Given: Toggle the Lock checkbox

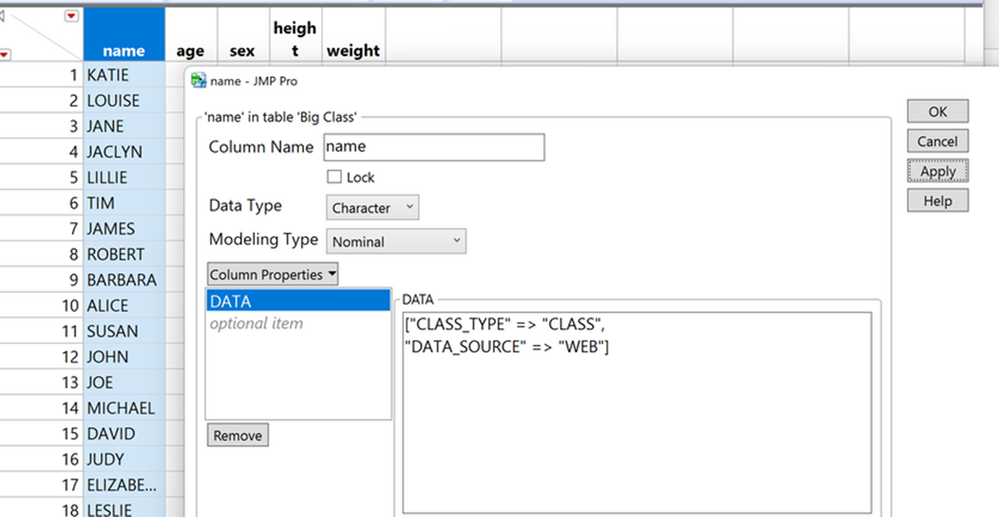Looking at the screenshot, I should click(x=335, y=177).
